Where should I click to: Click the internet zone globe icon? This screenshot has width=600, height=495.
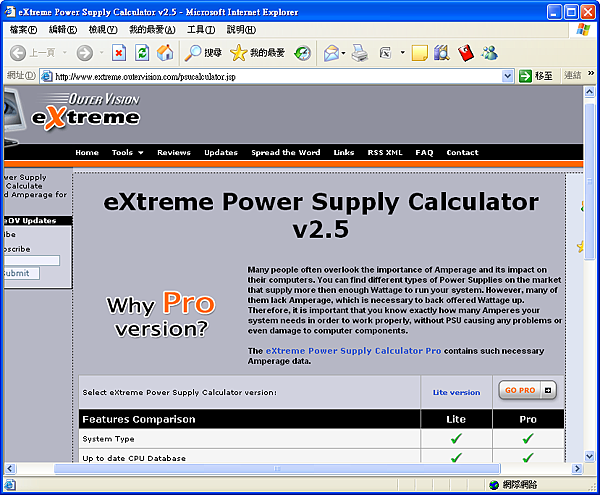[x=494, y=485]
